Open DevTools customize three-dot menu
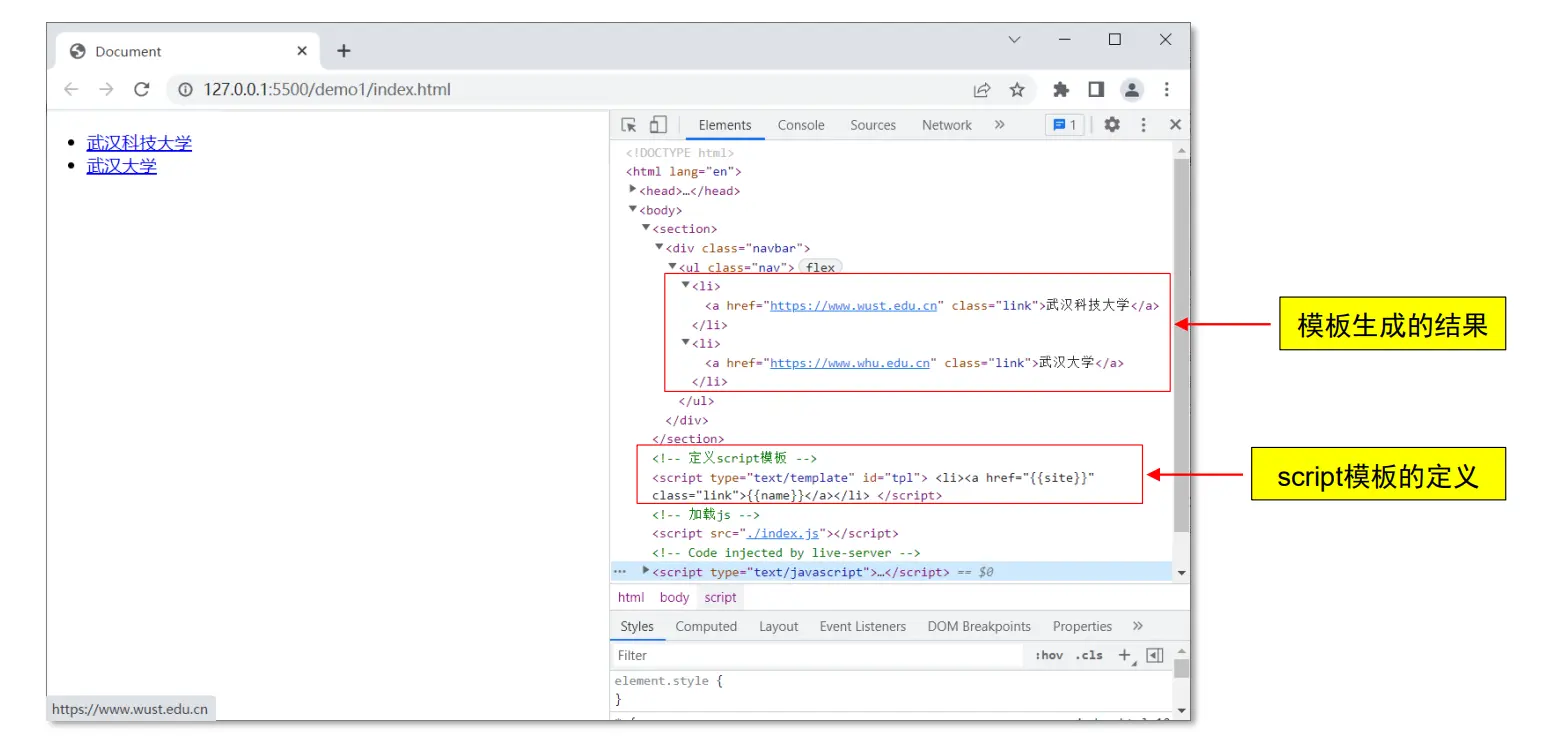The height and width of the screenshot is (743, 1542). (1144, 125)
